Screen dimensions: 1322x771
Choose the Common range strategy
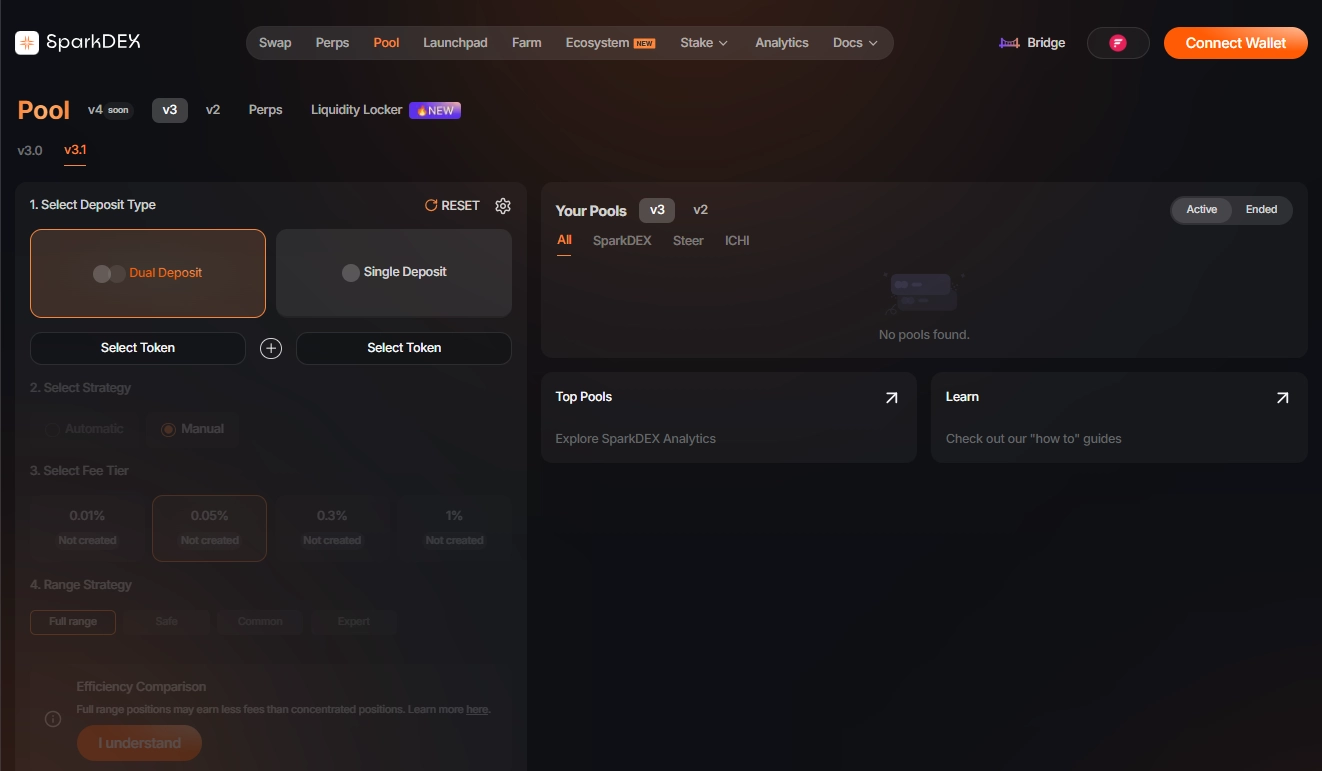260,622
